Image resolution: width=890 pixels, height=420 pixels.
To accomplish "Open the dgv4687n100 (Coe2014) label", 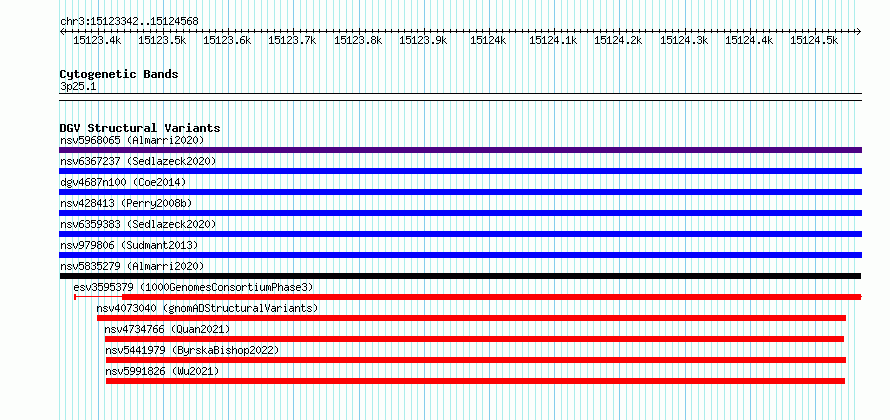I will [123, 182].
